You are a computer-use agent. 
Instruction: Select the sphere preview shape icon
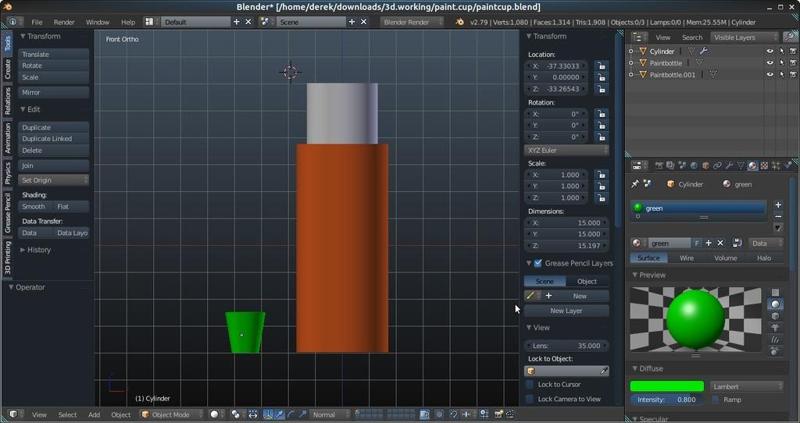[775, 303]
